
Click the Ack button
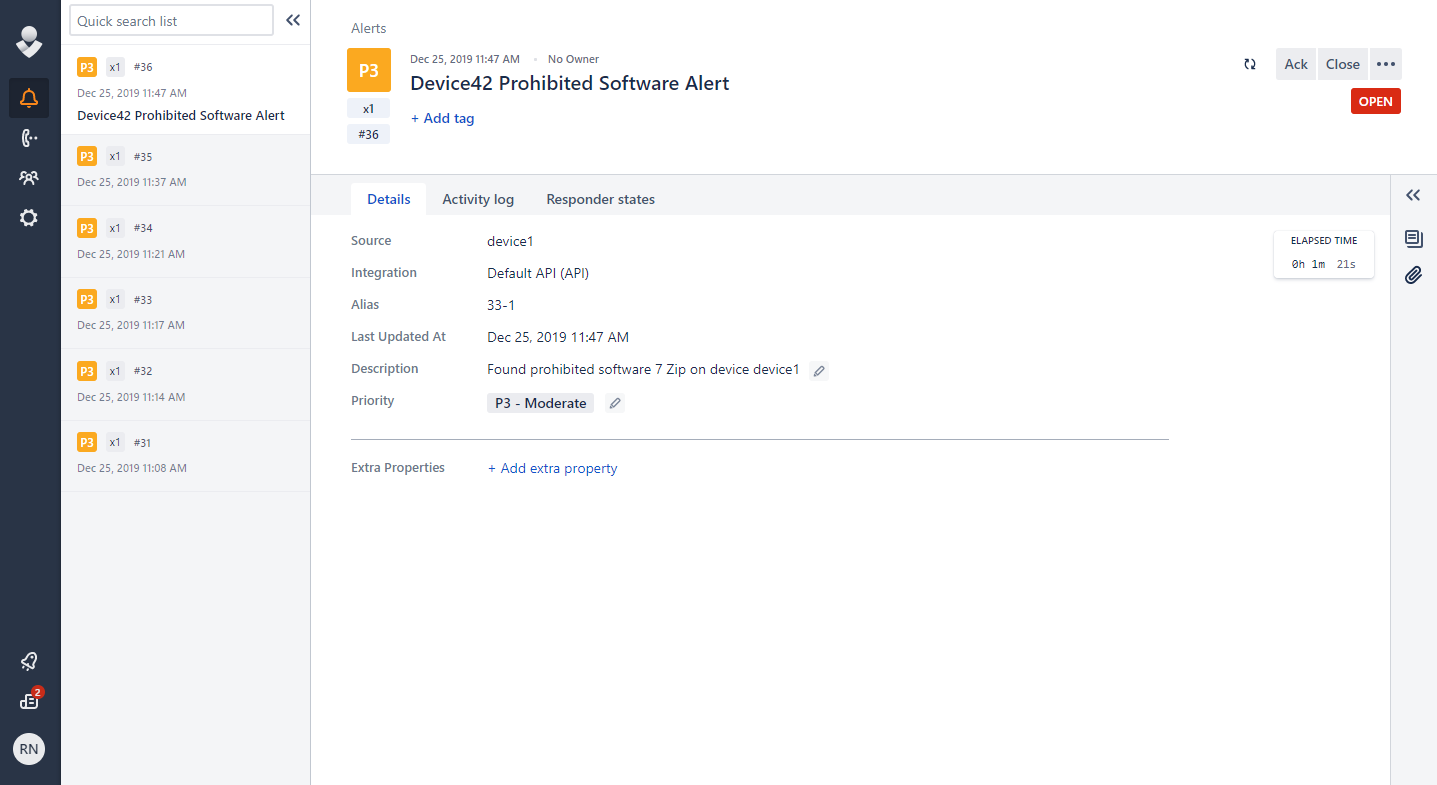click(1296, 64)
